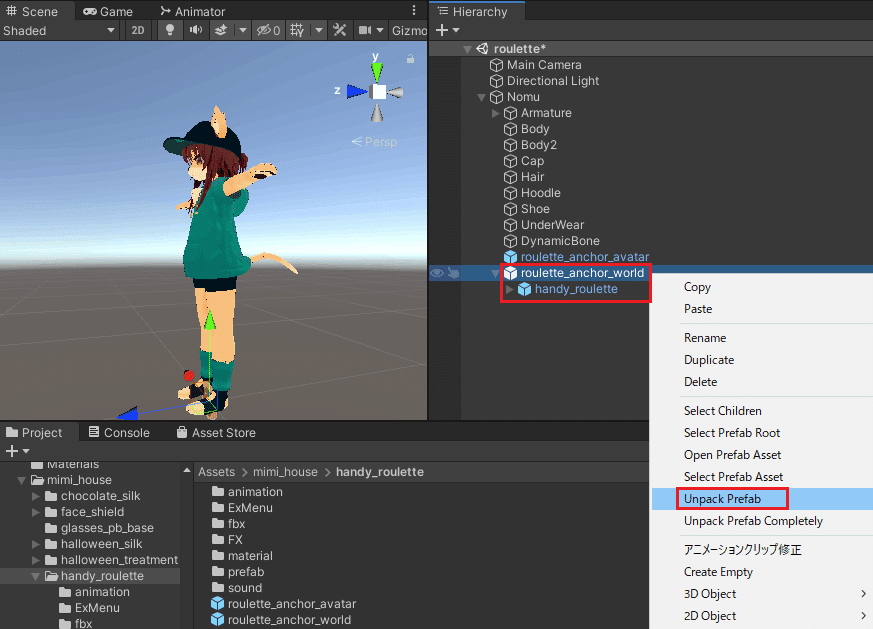Open the Gizmos menu
Image resolution: width=873 pixels, height=629 pixels.
409,31
